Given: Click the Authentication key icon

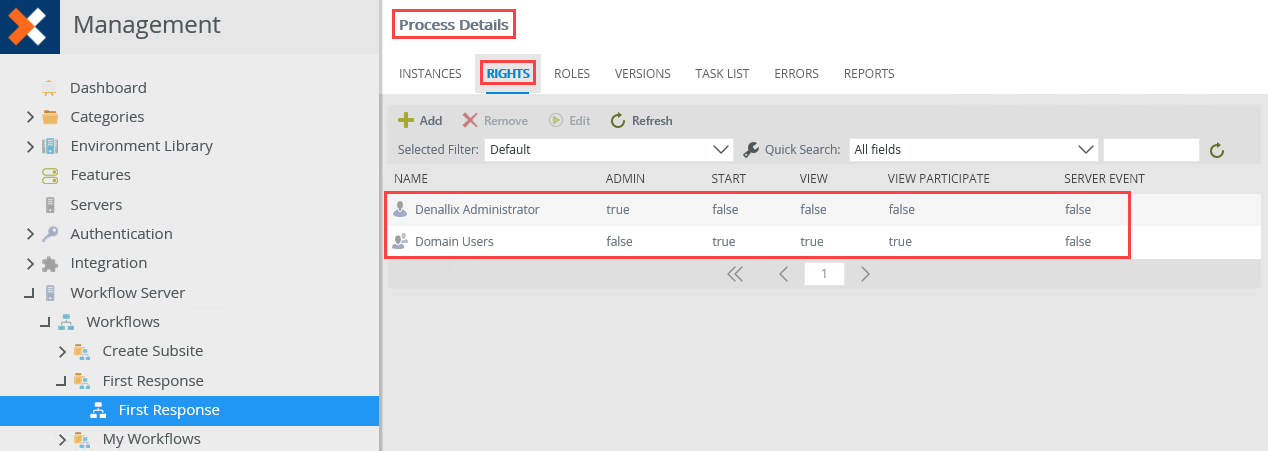Looking at the screenshot, I should (49, 234).
